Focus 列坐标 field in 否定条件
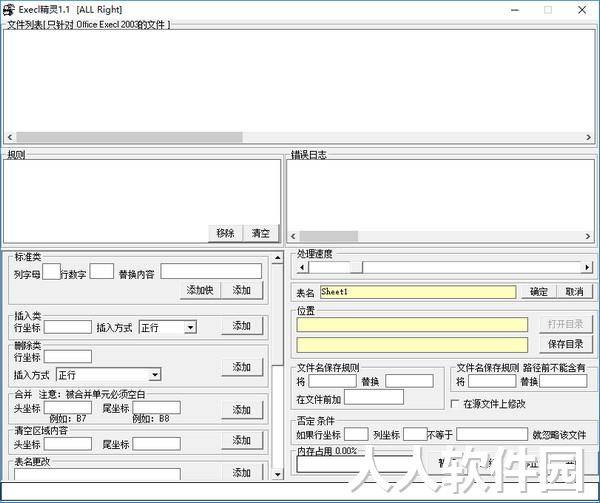Viewport: 600px width, 503px height. point(416,434)
